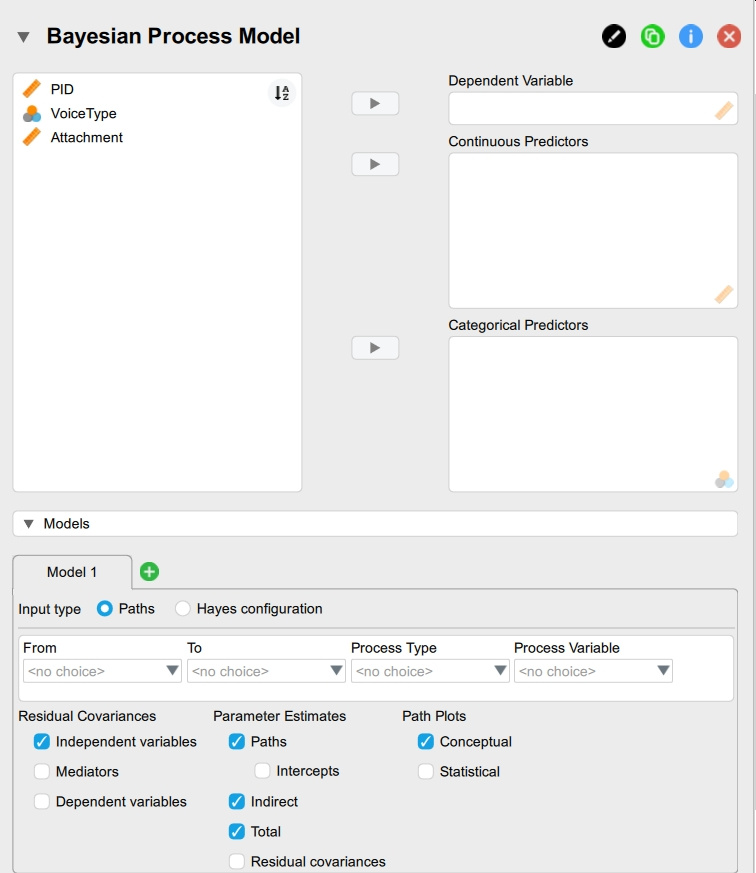The width and height of the screenshot is (756, 873).
Task: Uncheck the Indirect parameter estimates checkbox
Action: point(237,802)
